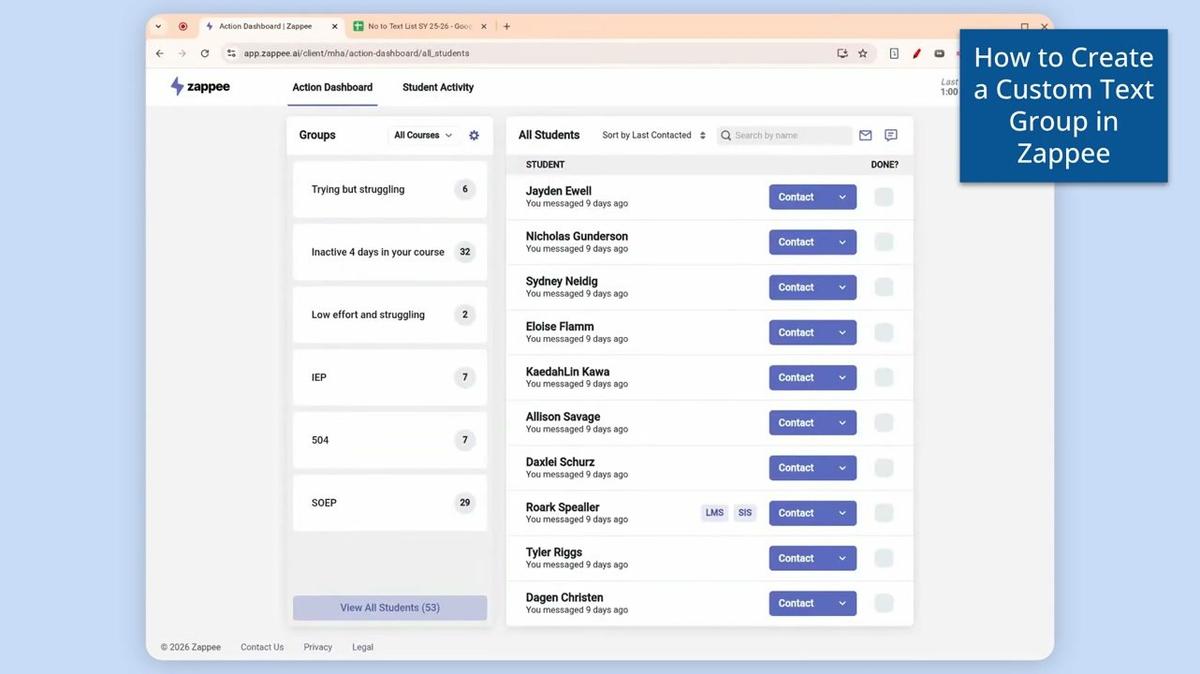Screen dimensions: 1200x674
Task: Open the SOEP group
Action: (x=390, y=502)
